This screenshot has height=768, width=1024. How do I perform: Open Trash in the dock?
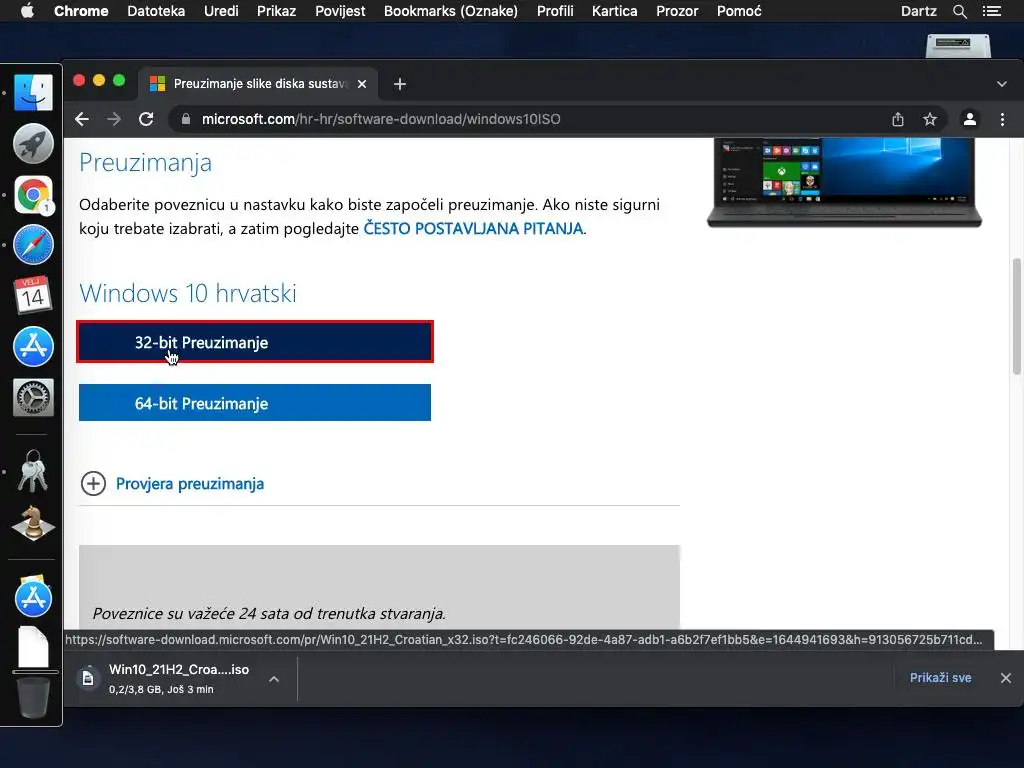click(x=33, y=697)
